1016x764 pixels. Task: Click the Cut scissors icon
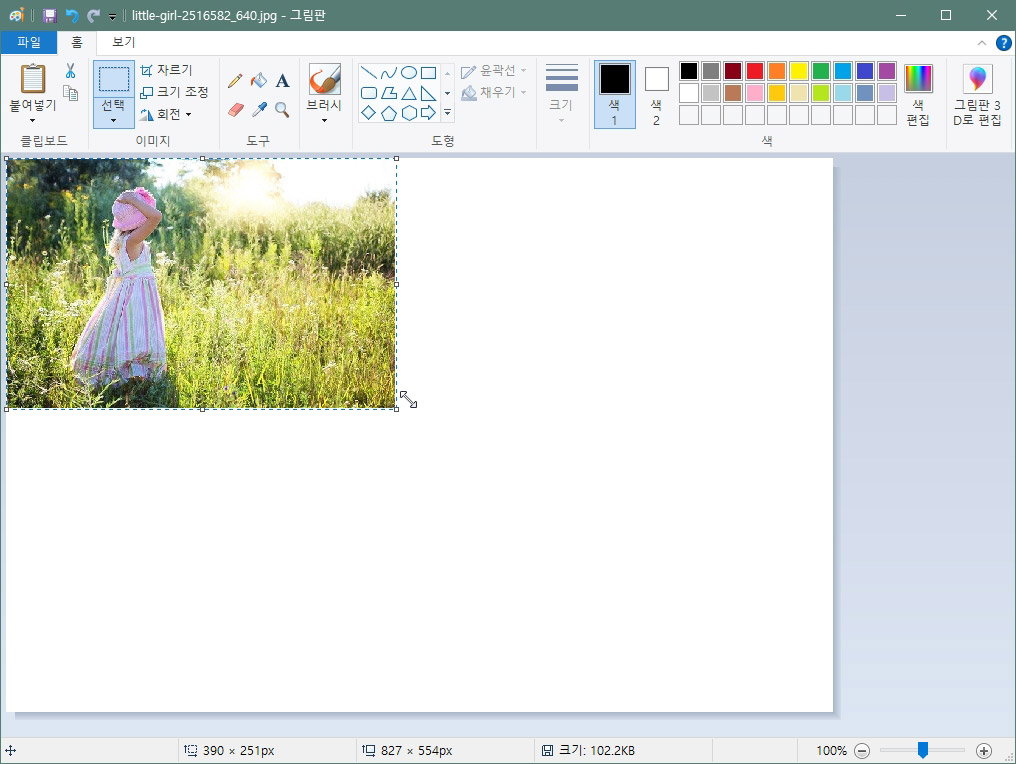tap(71, 71)
